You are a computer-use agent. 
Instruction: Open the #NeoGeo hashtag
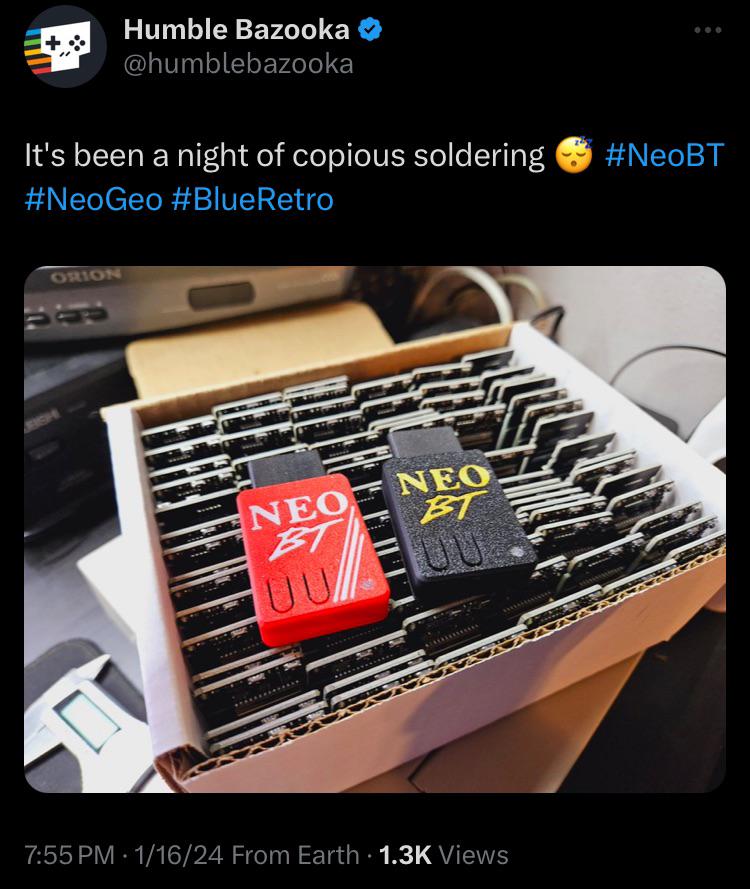coord(94,200)
